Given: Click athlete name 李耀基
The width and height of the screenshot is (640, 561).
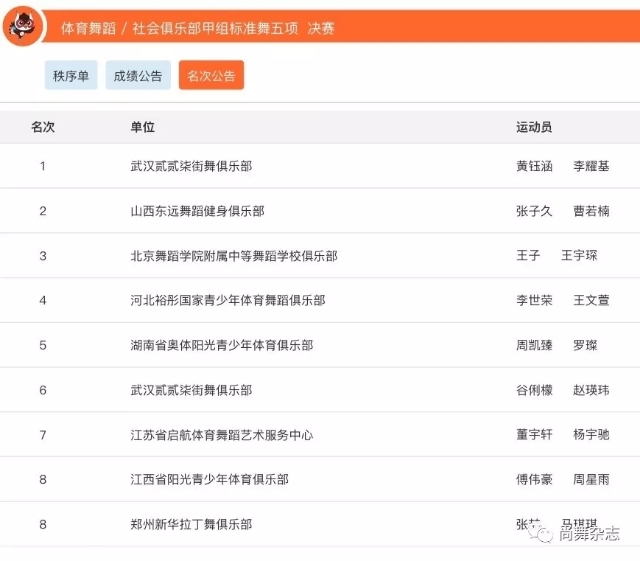Looking at the screenshot, I should pyautogui.click(x=591, y=166).
